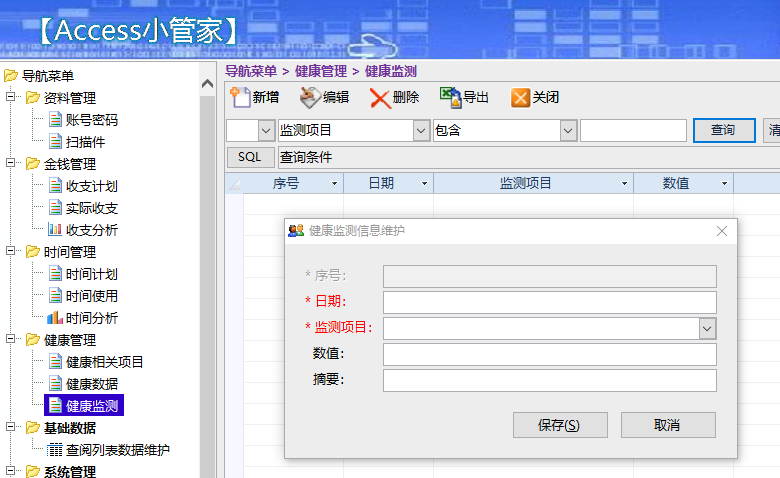Click the document icon beside 扫描件
Screen dimensions: 780x478
[x=56, y=142]
